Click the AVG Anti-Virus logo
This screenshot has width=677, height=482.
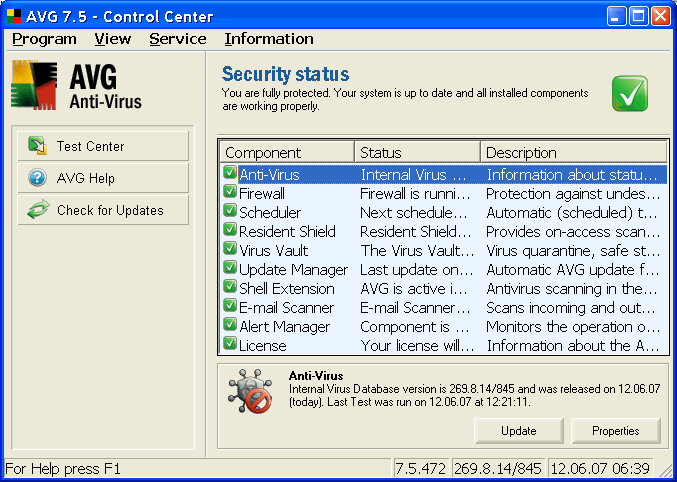pyautogui.click(x=76, y=85)
